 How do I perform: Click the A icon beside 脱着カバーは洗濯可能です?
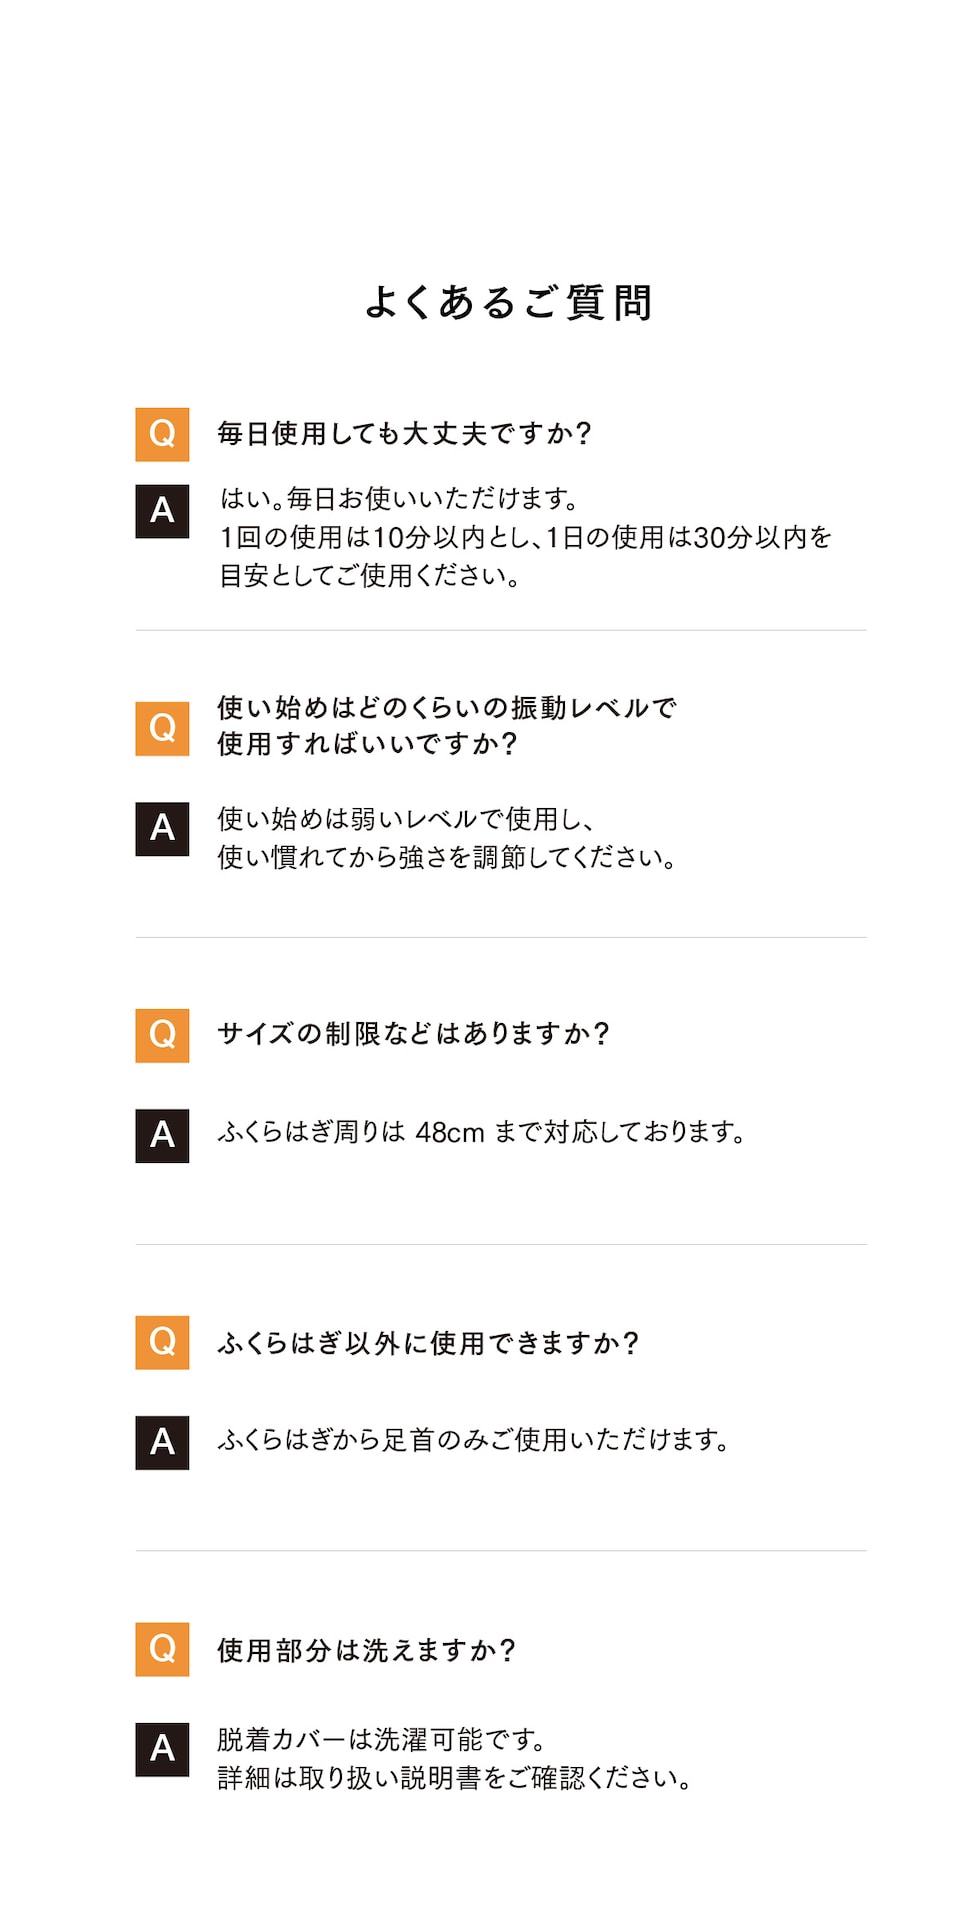162,1749
